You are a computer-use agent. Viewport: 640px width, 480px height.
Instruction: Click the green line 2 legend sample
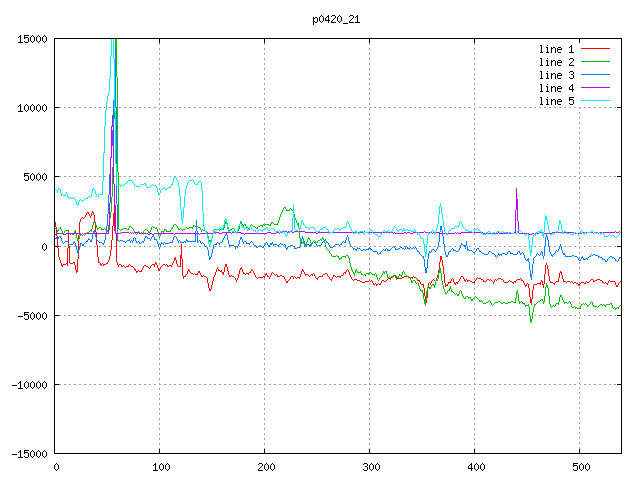595,62
